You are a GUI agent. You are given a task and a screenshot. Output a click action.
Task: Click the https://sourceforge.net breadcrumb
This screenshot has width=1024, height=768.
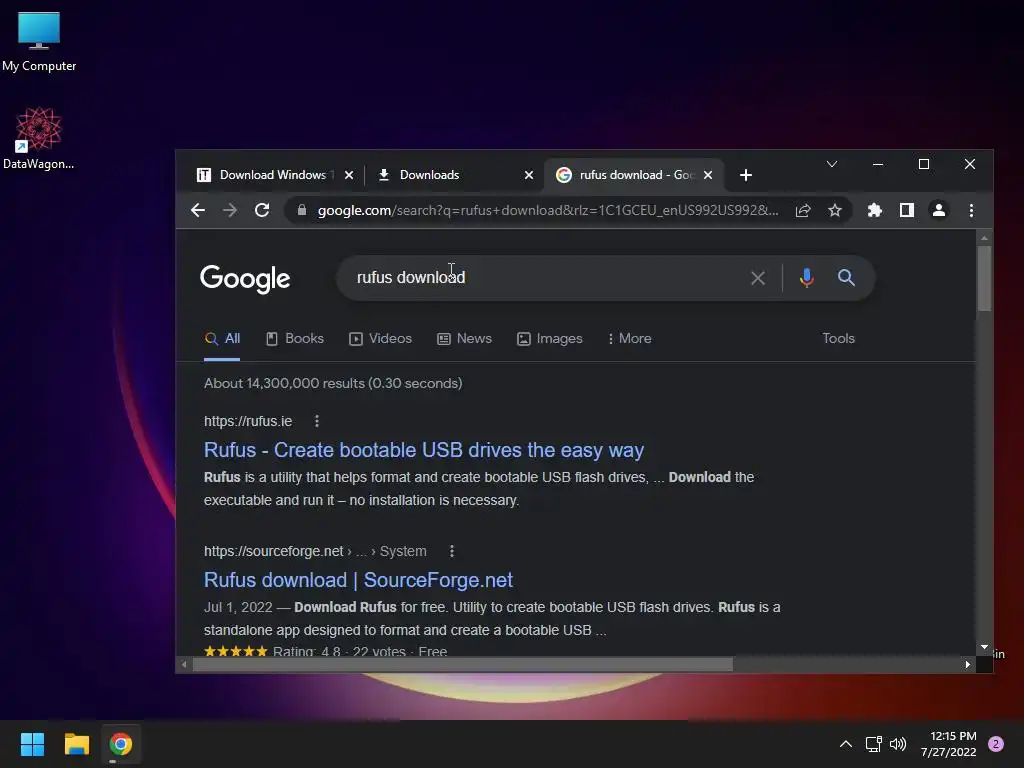pos(315,551)
